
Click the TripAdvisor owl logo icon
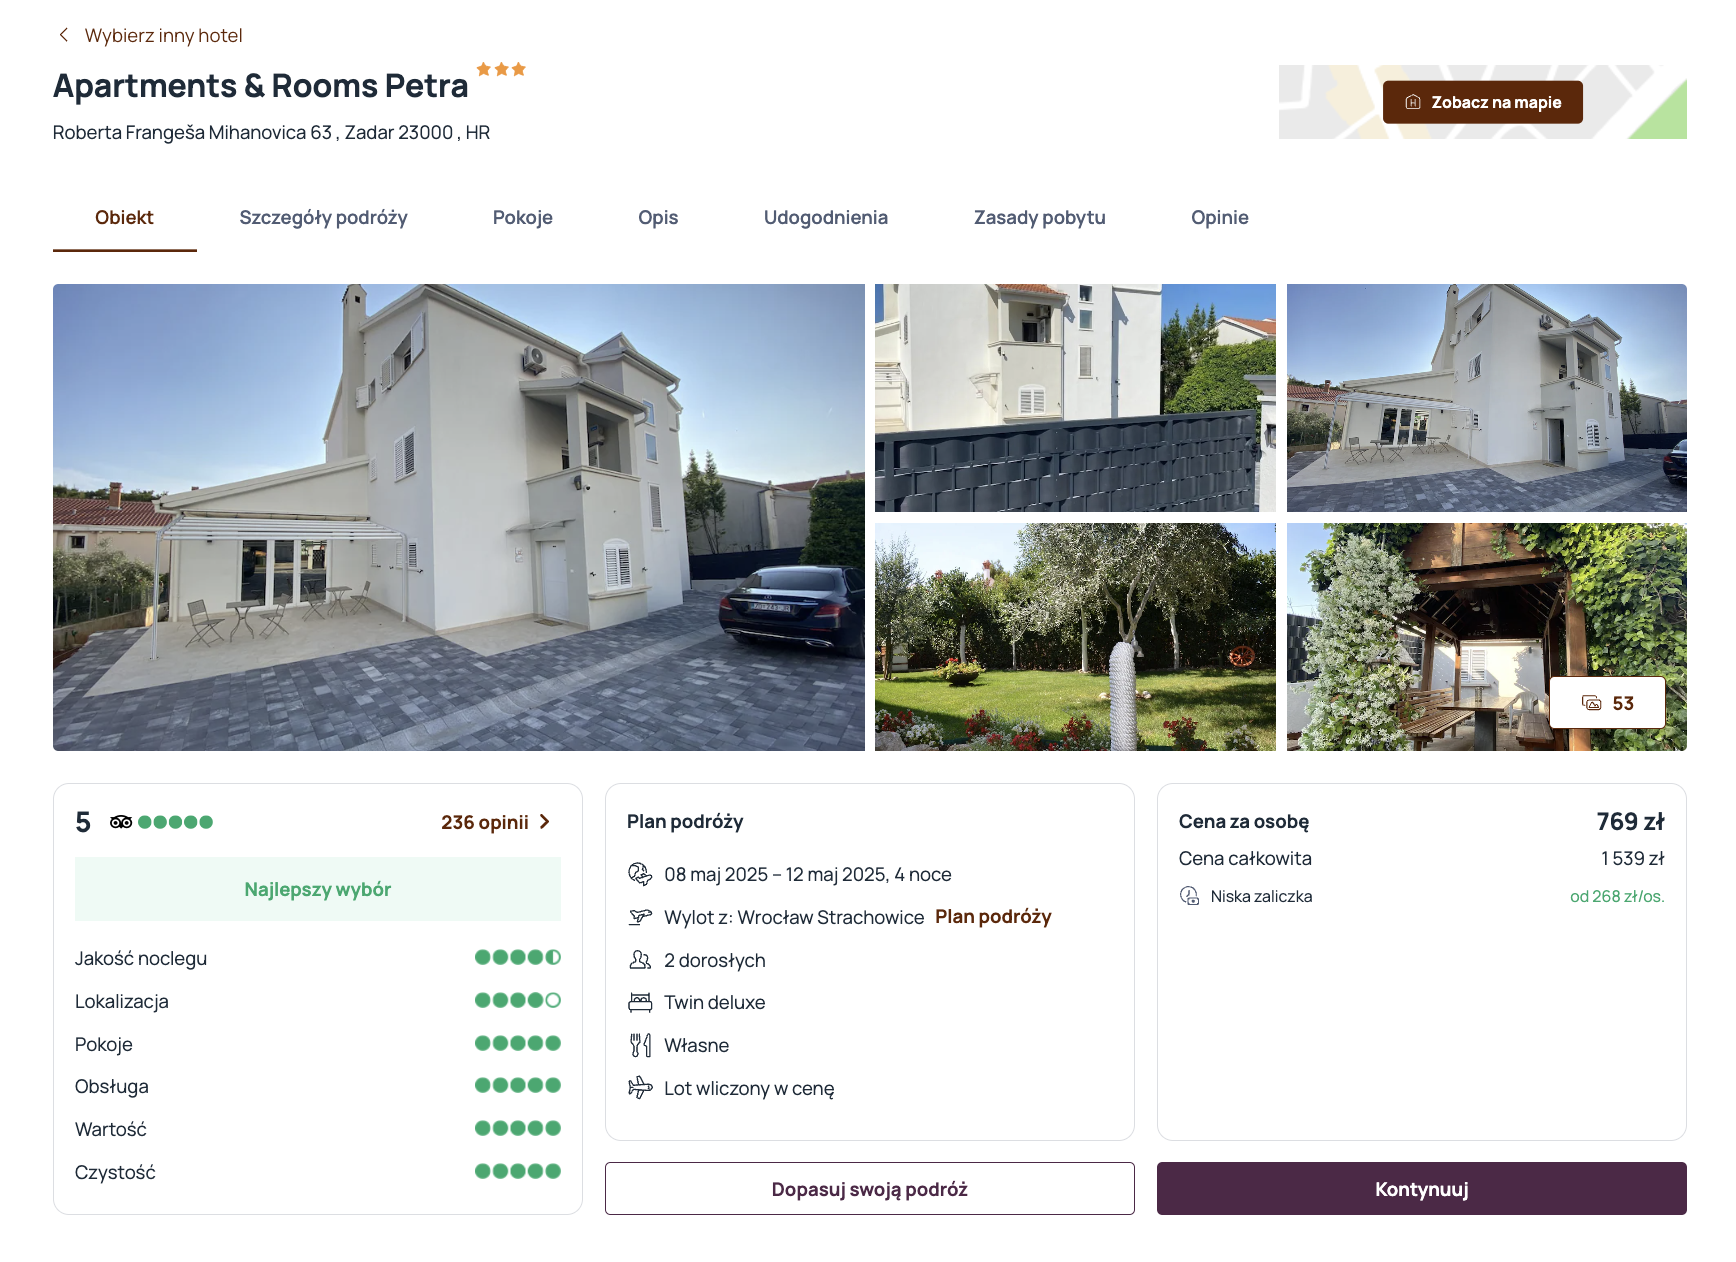click(121, 822)
